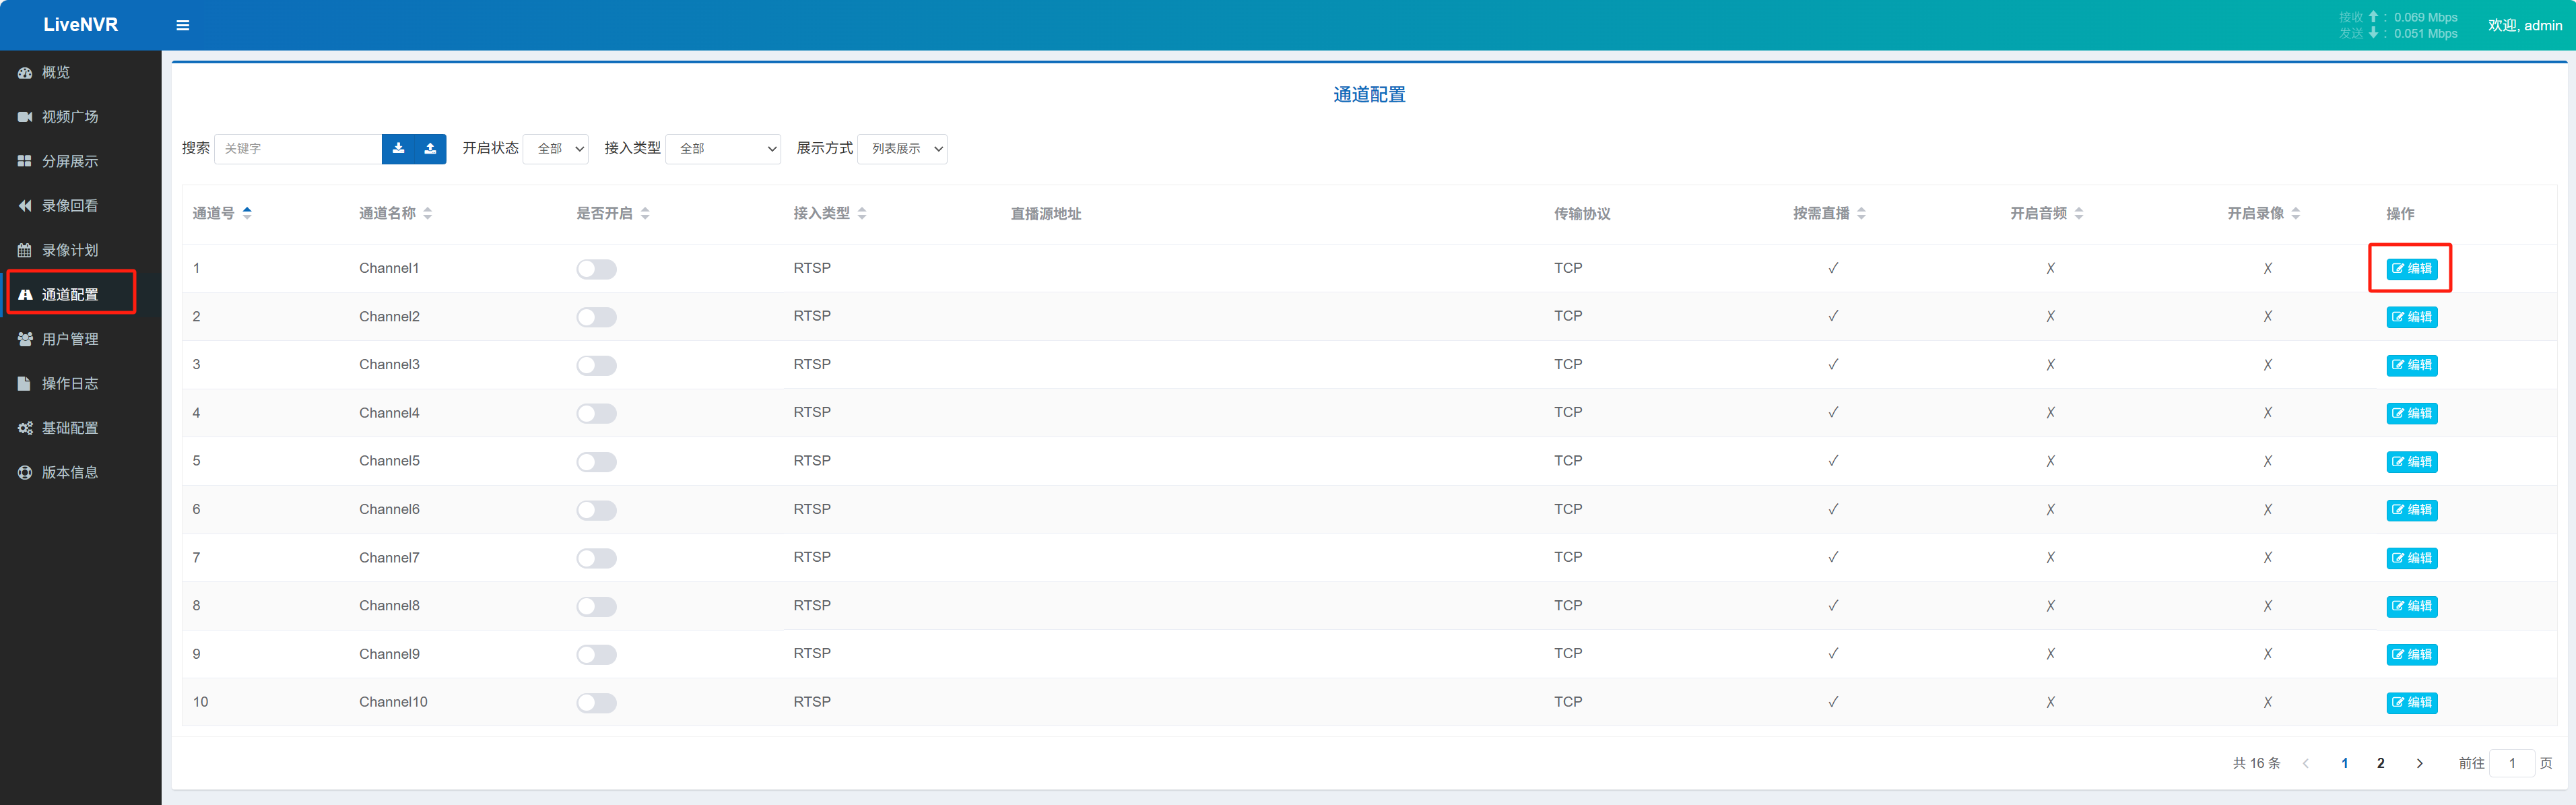
Task: Open 视频广场 menu item
Action: (x=80, y=117)
